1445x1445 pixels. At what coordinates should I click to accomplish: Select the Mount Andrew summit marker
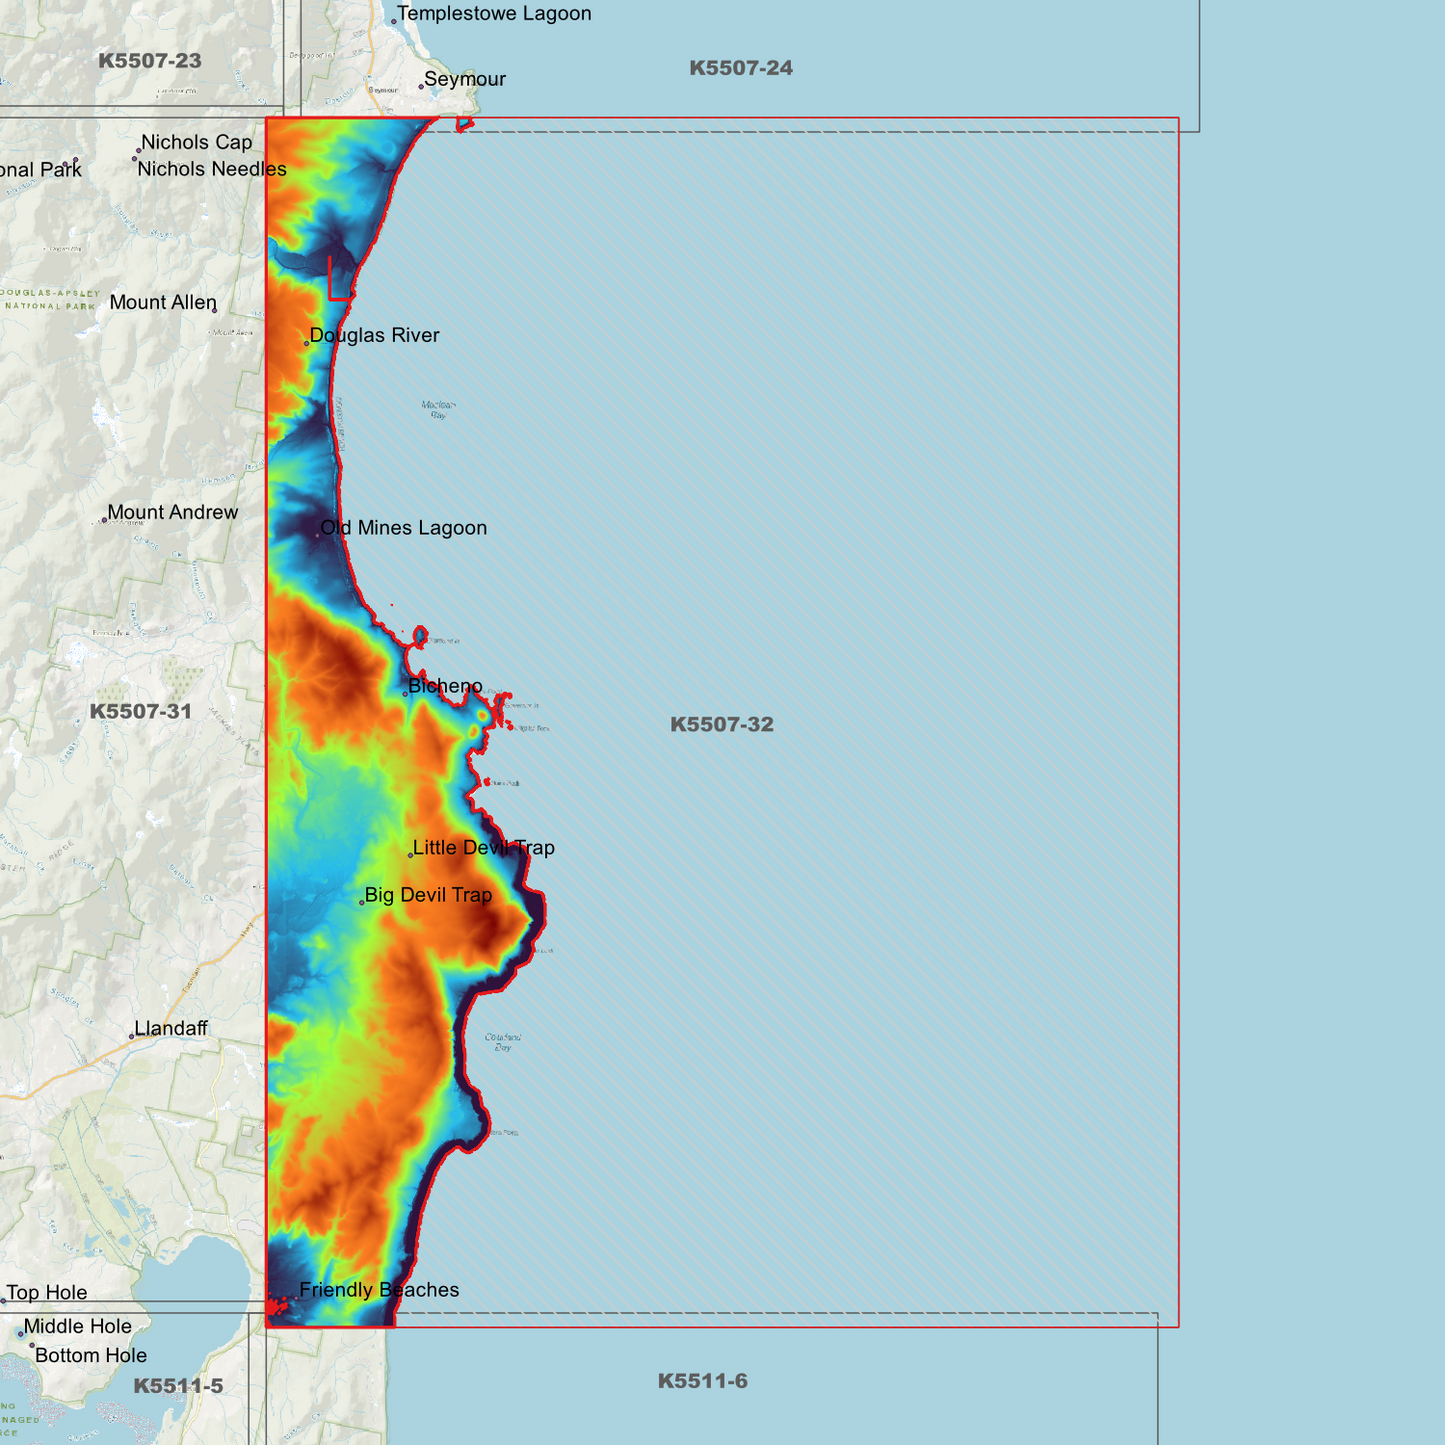pyautogui.click(x=105, y=520)
